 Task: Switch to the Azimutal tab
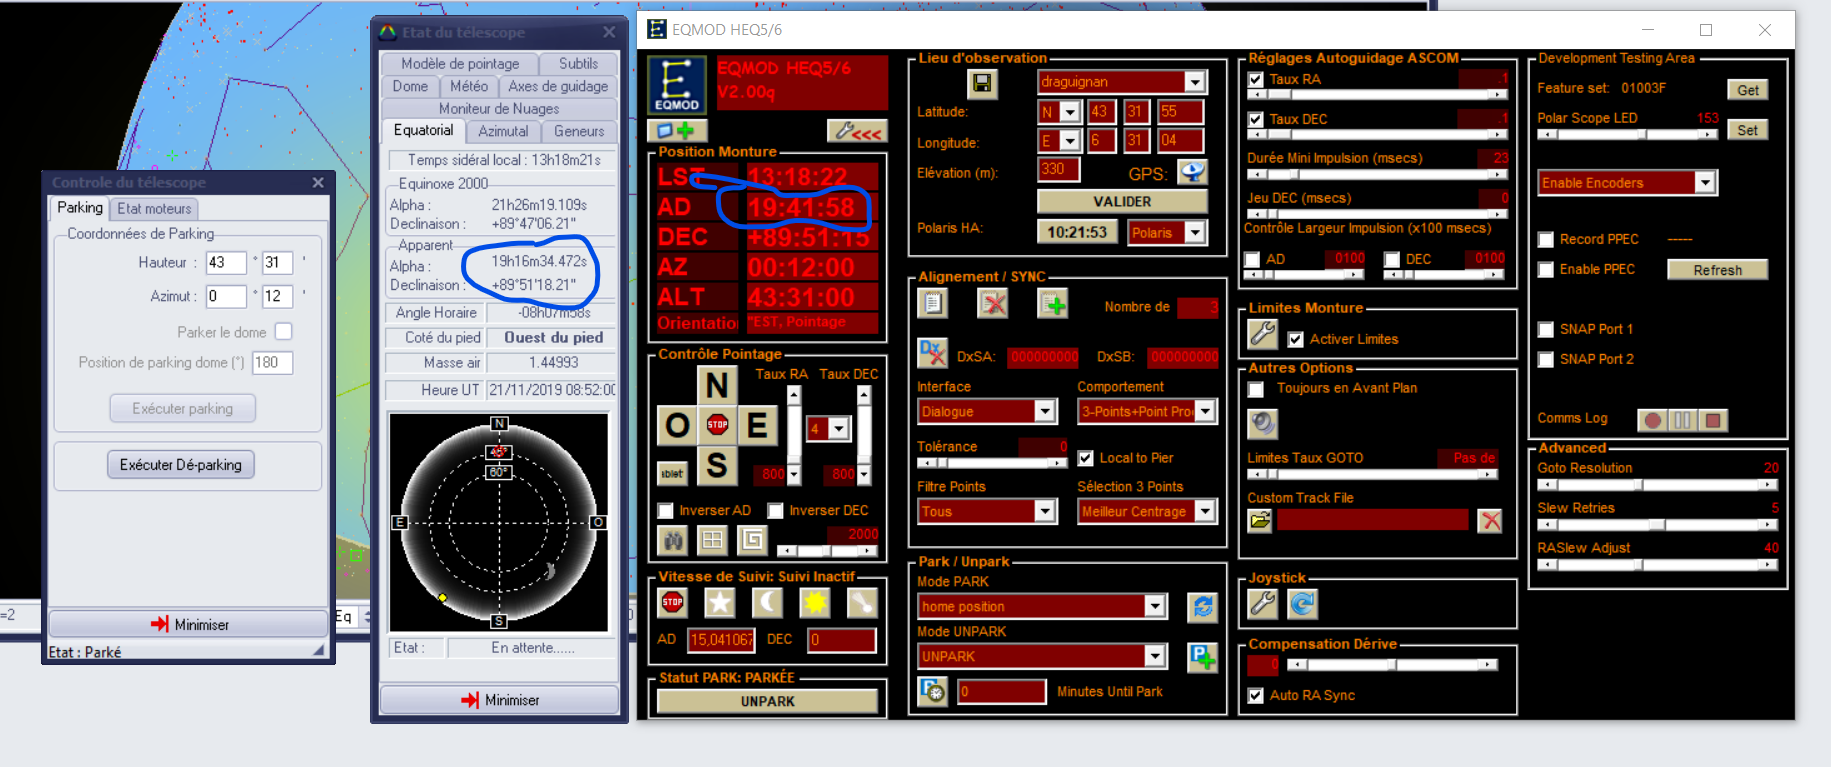(503, 131)
